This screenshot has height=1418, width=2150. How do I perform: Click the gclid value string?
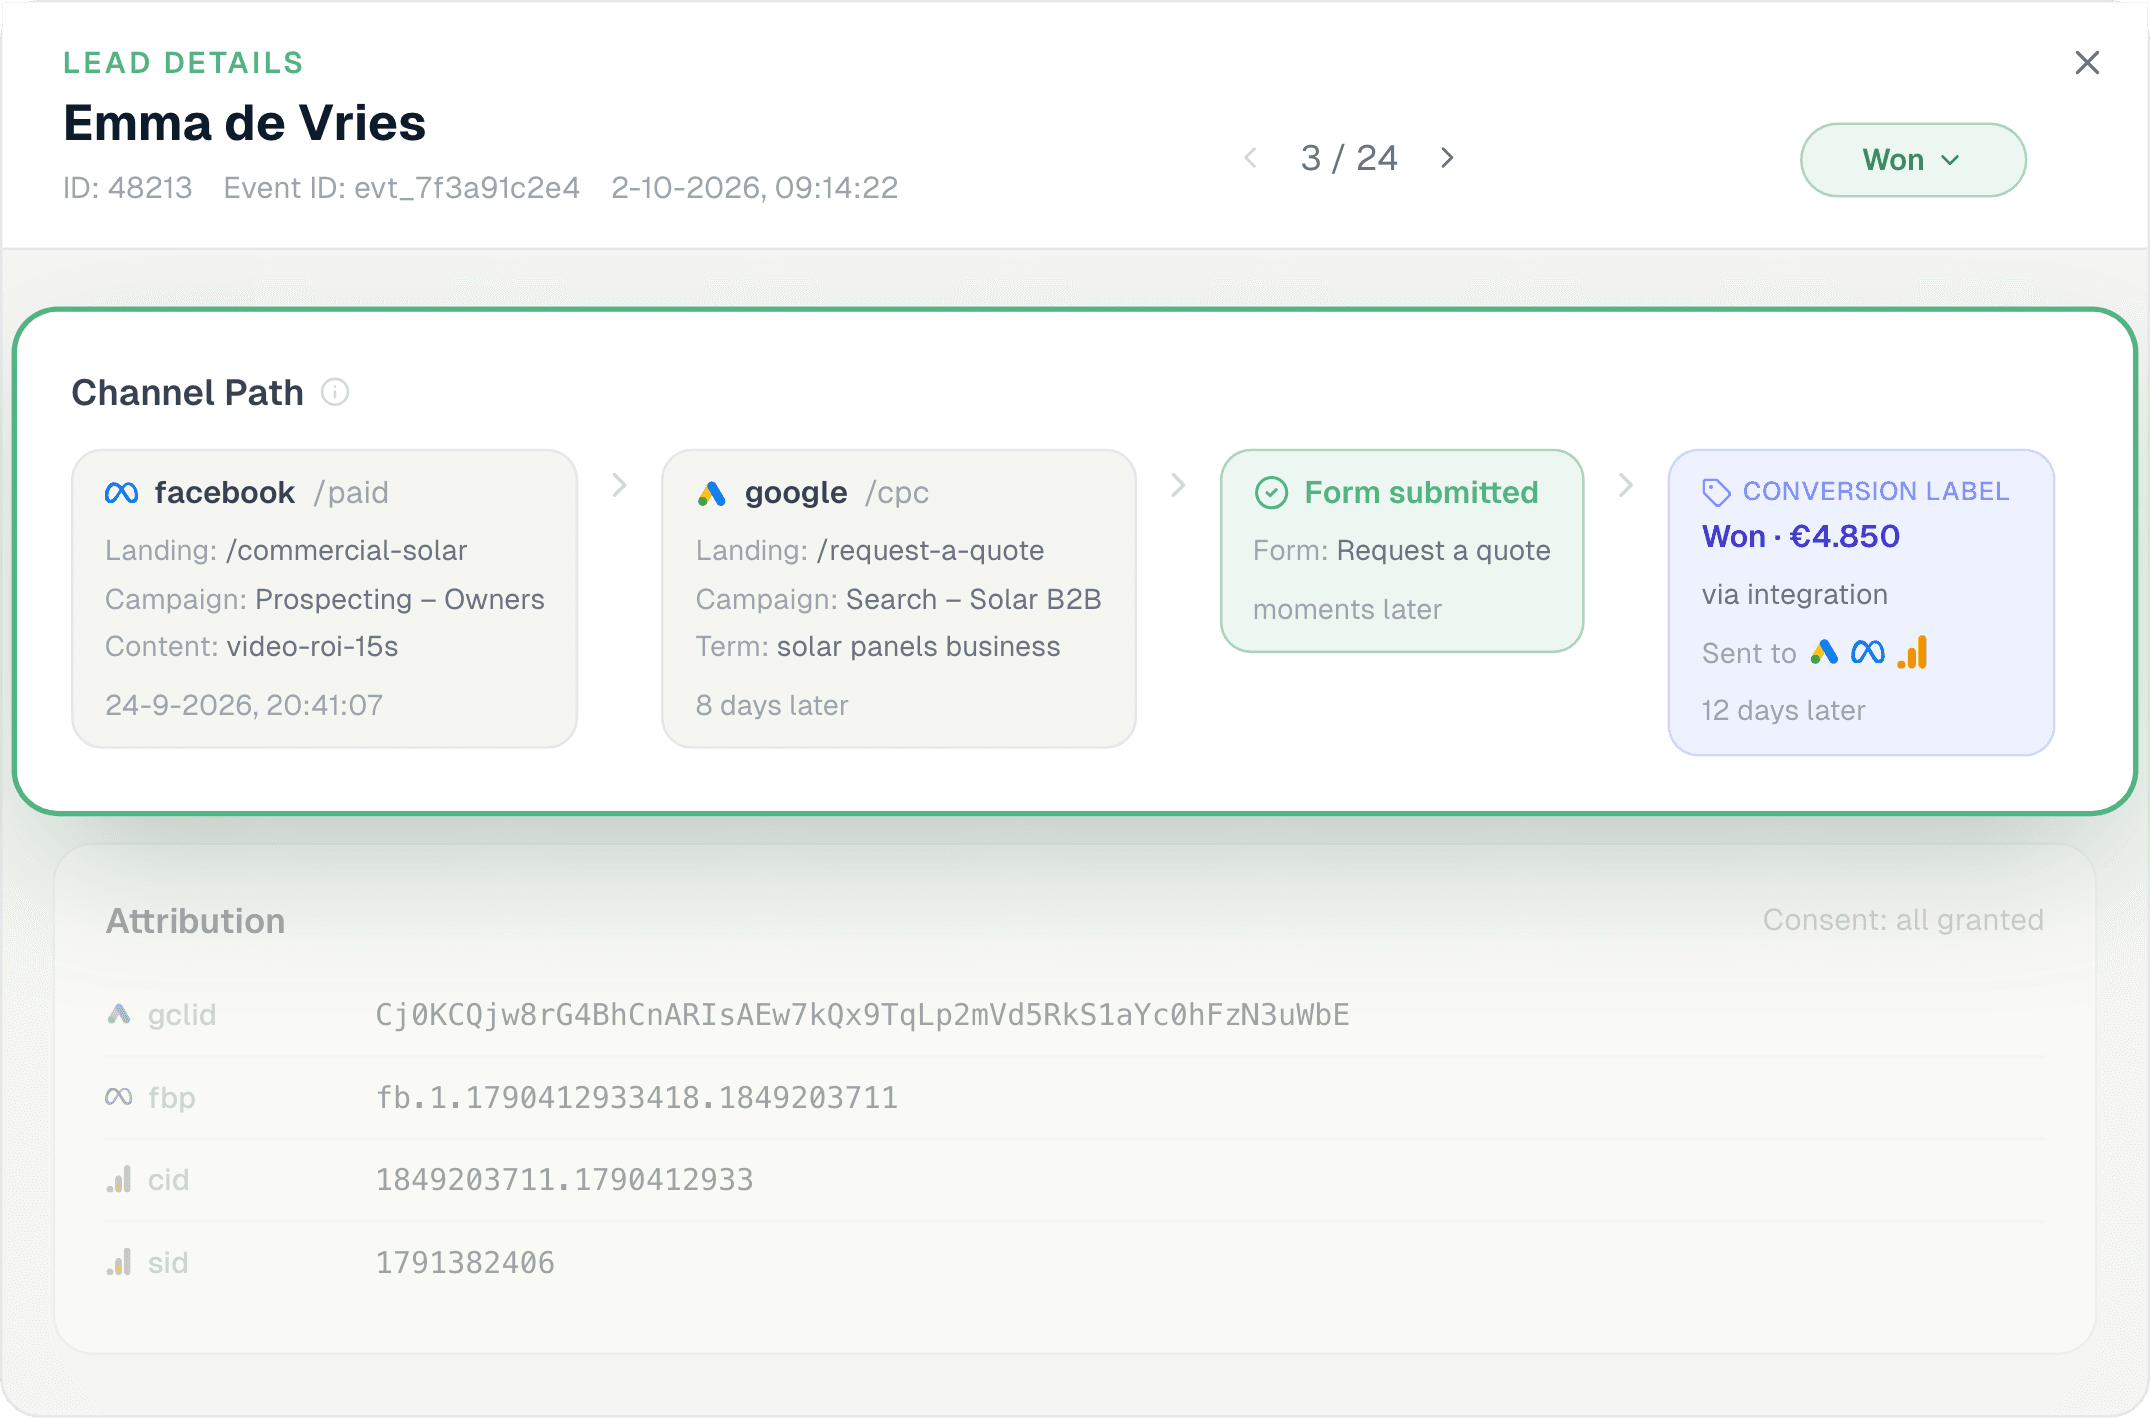[863, 1015]
